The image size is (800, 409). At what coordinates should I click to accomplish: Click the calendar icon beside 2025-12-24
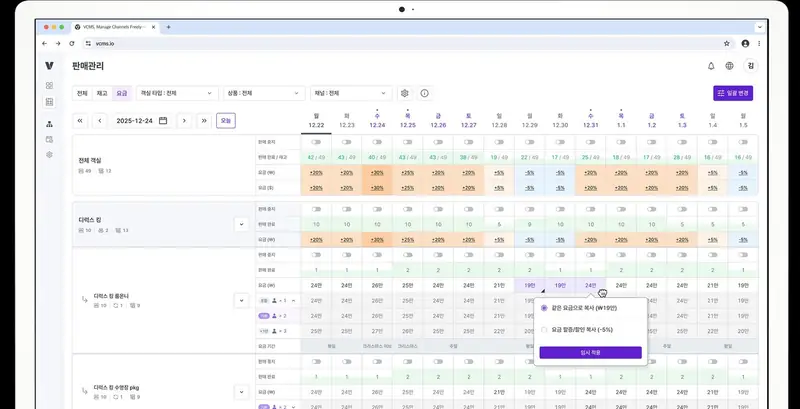pyautogui.click(x=163, y=121)
